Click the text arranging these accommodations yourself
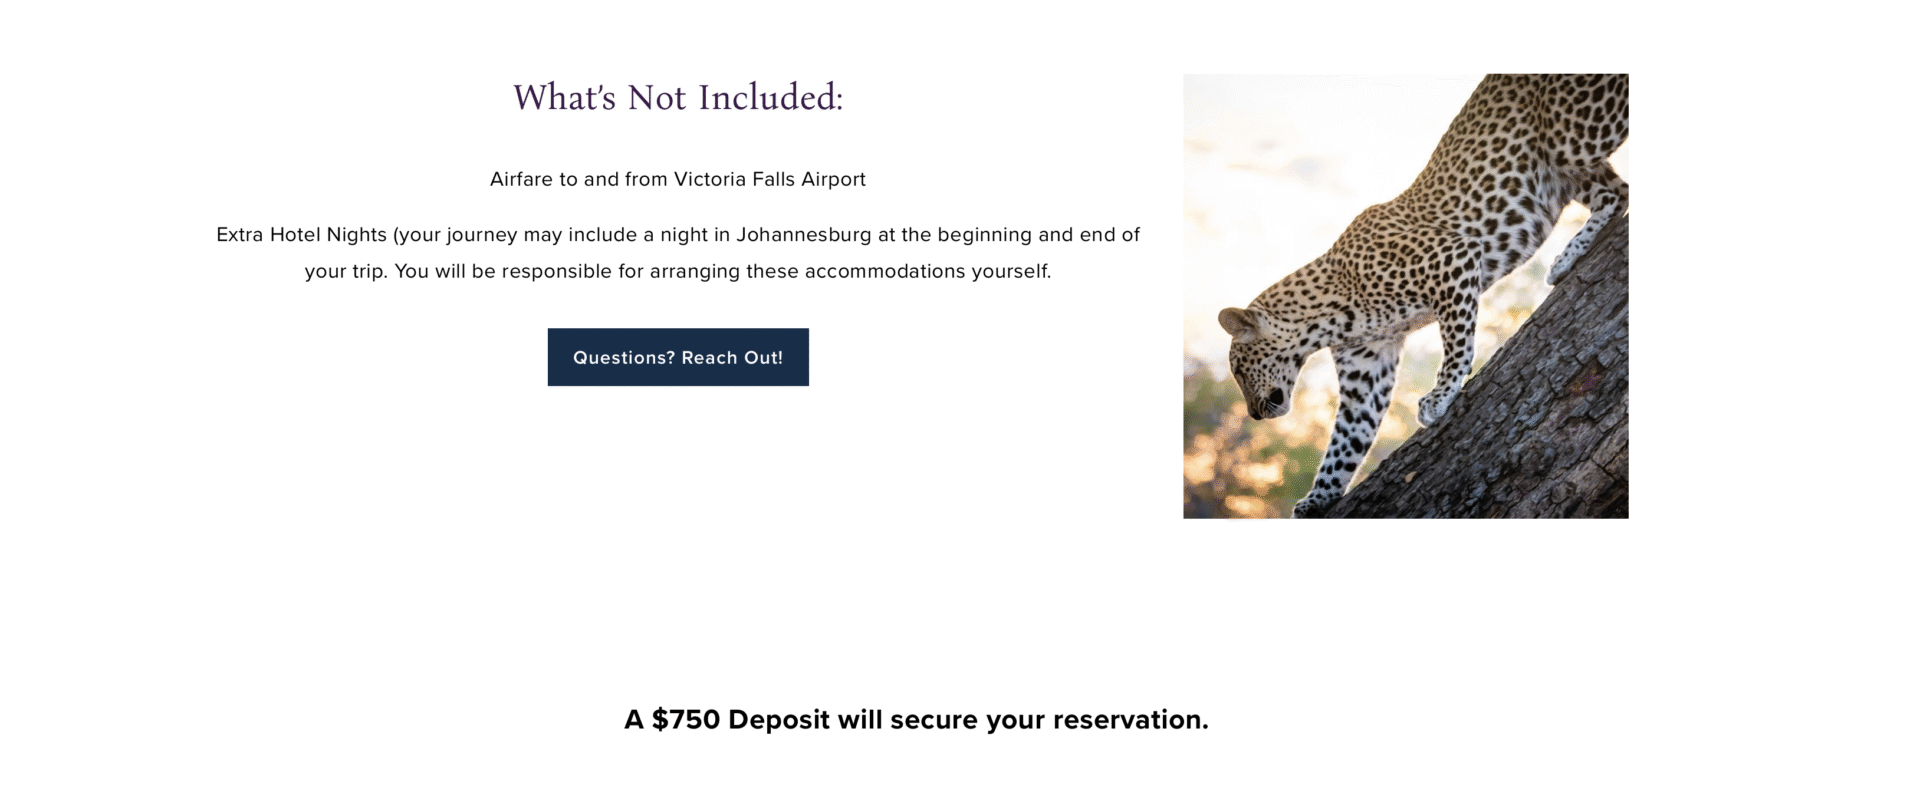This screenshot has height=791, width=1920. tap(850, 271)
